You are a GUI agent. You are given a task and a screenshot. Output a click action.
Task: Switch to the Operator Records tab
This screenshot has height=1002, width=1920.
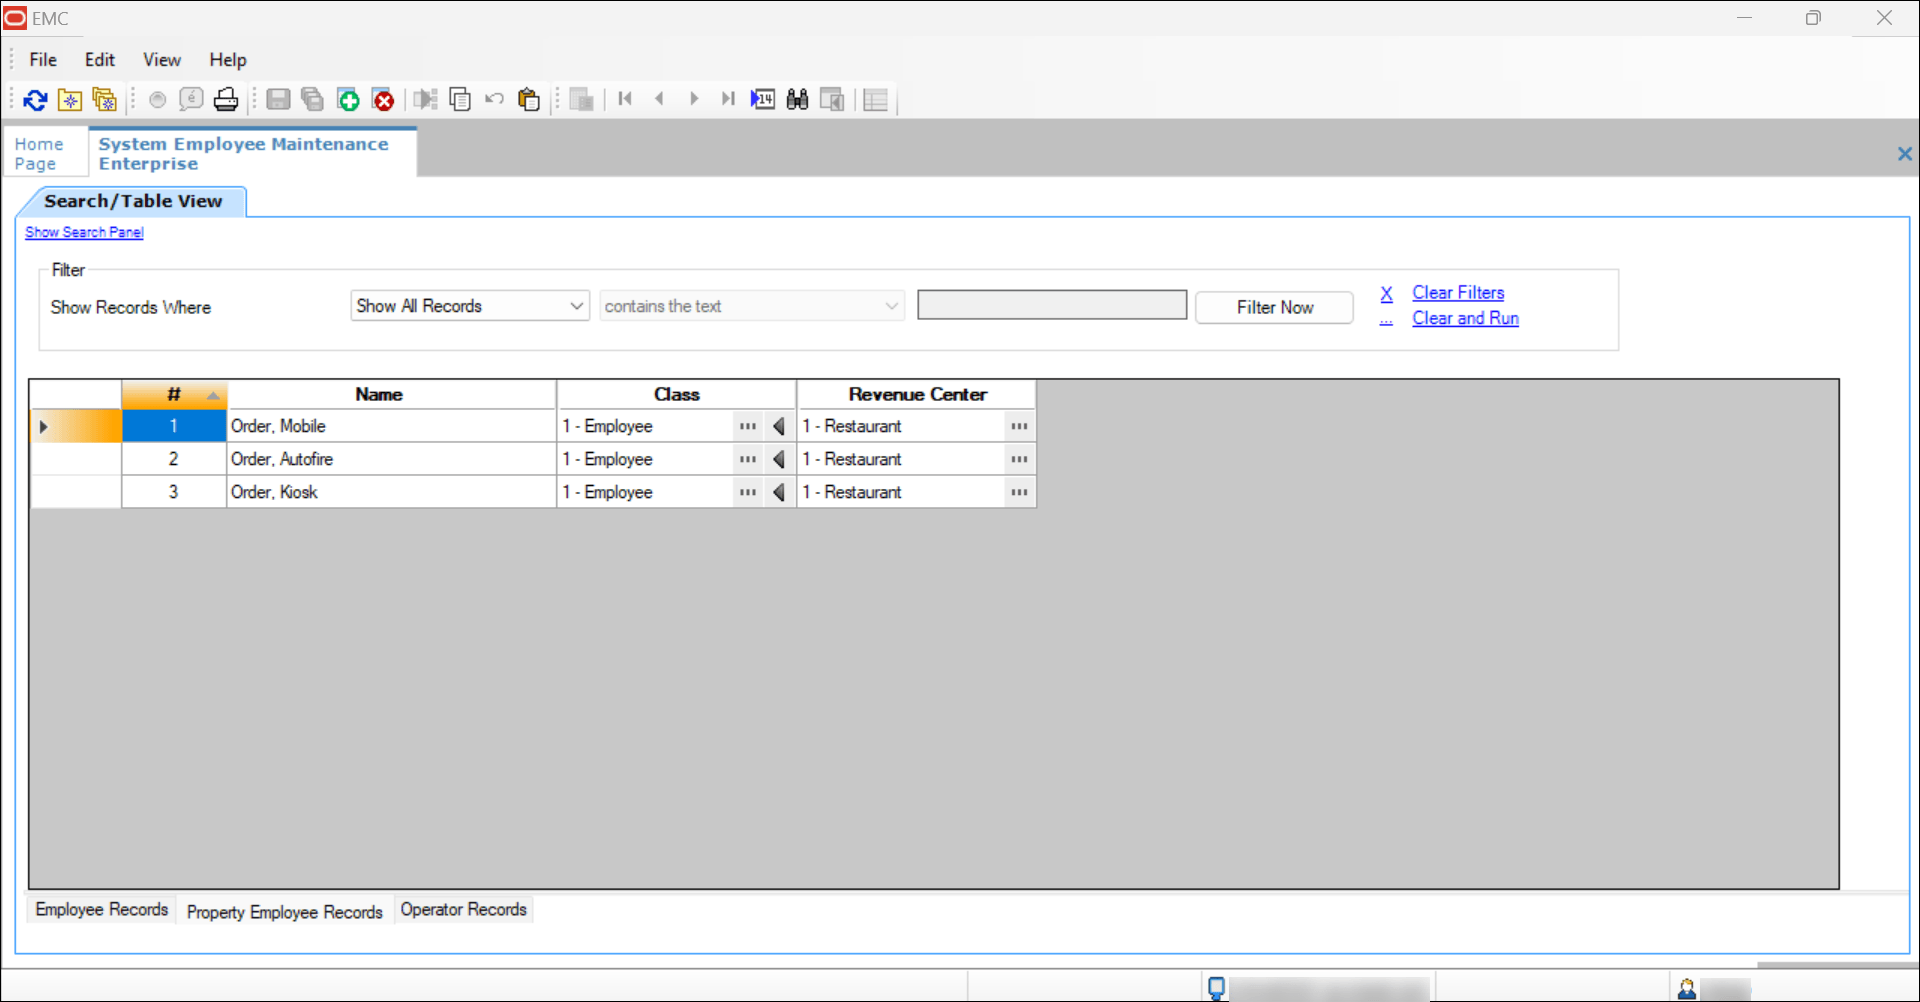pos(463,910)
